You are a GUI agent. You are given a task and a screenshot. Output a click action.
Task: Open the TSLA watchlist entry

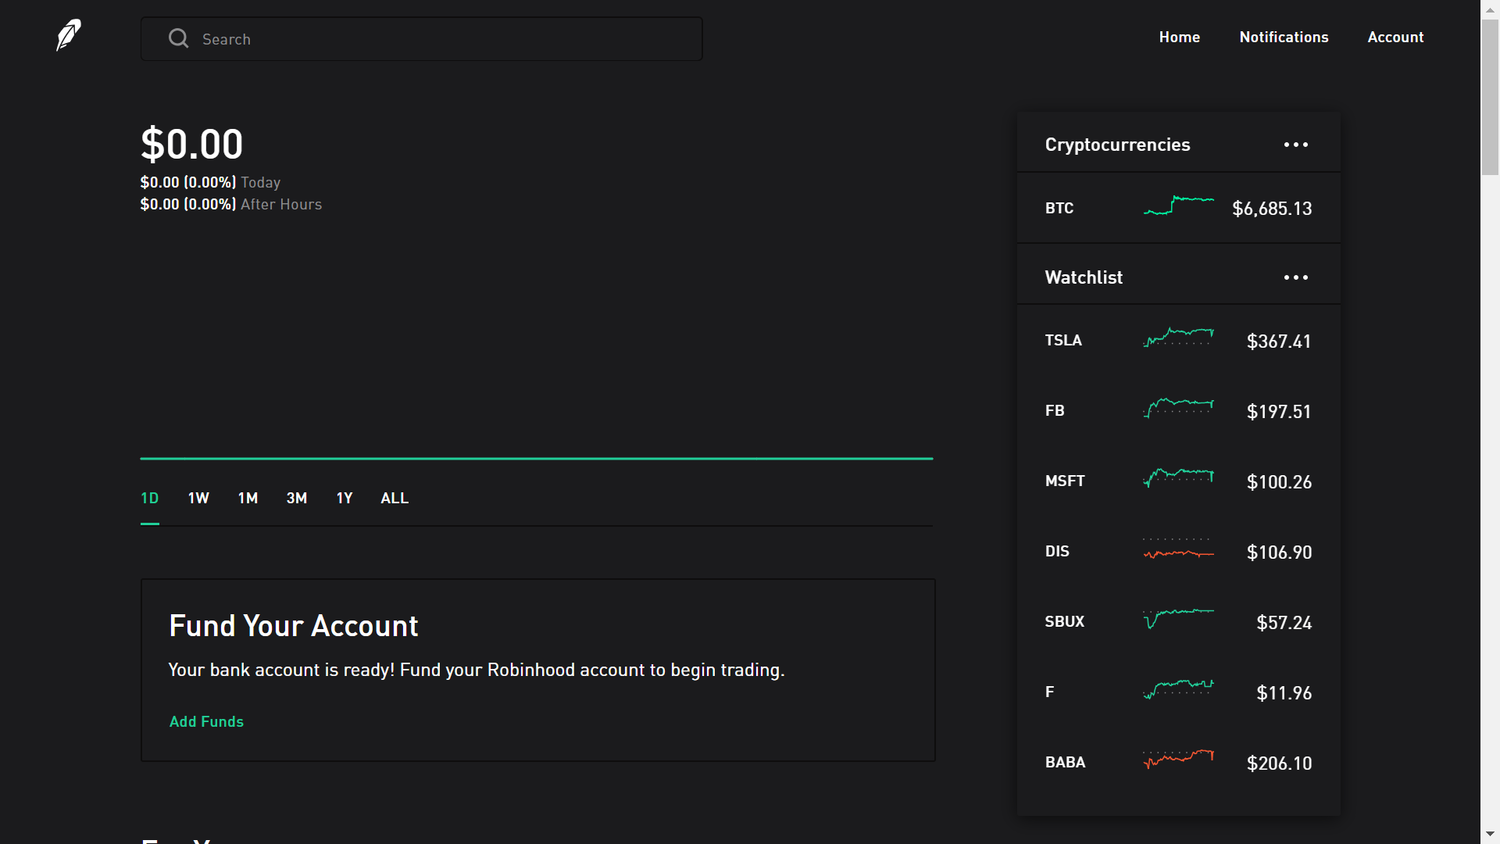(1178, 341)
